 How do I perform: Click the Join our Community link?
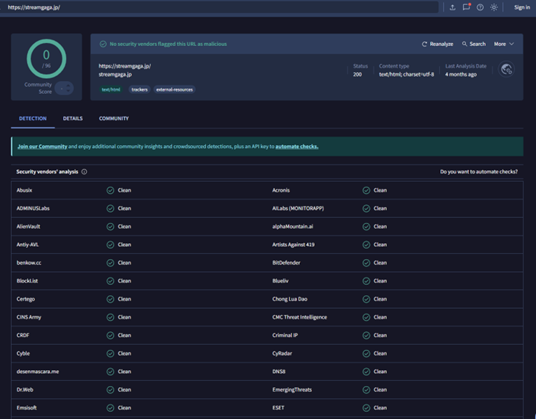(x=42, y=146)
